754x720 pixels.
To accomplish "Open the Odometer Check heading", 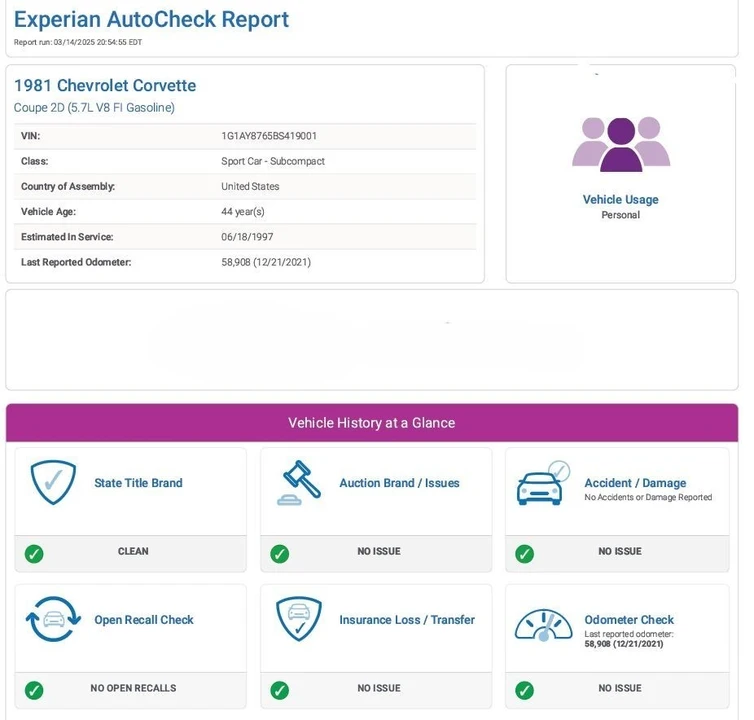I will (x=629, y=619).
